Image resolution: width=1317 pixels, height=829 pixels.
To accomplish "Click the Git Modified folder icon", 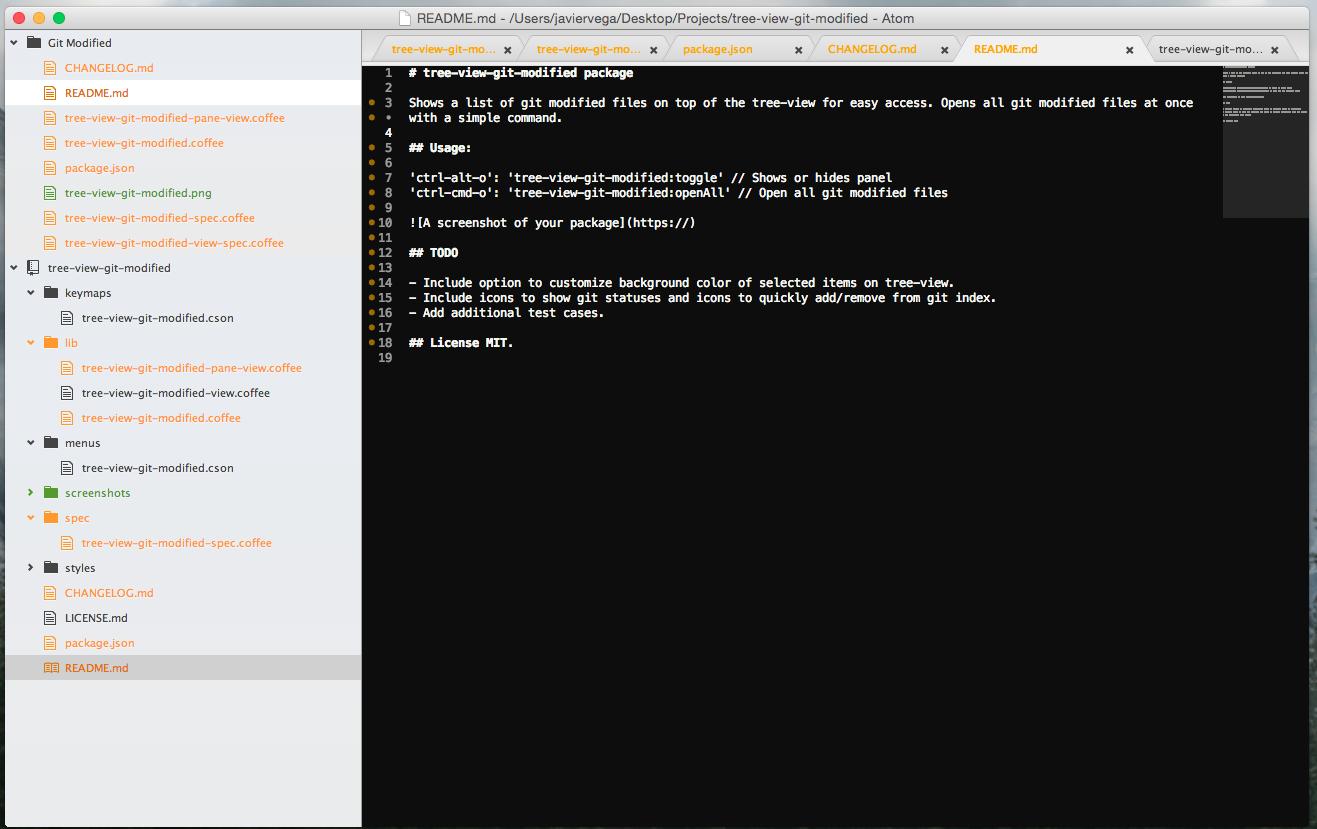I will (x=33, y=43).
